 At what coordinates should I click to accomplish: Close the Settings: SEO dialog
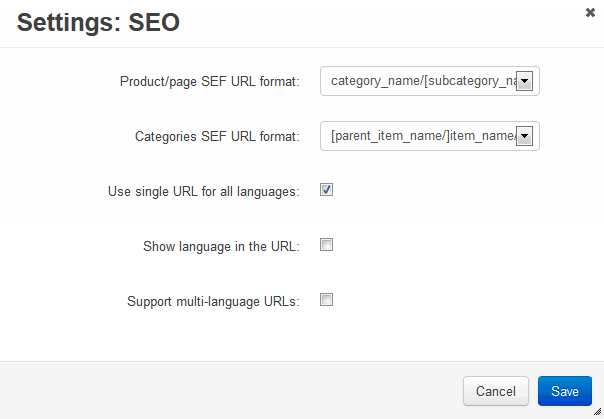(590, 13)
